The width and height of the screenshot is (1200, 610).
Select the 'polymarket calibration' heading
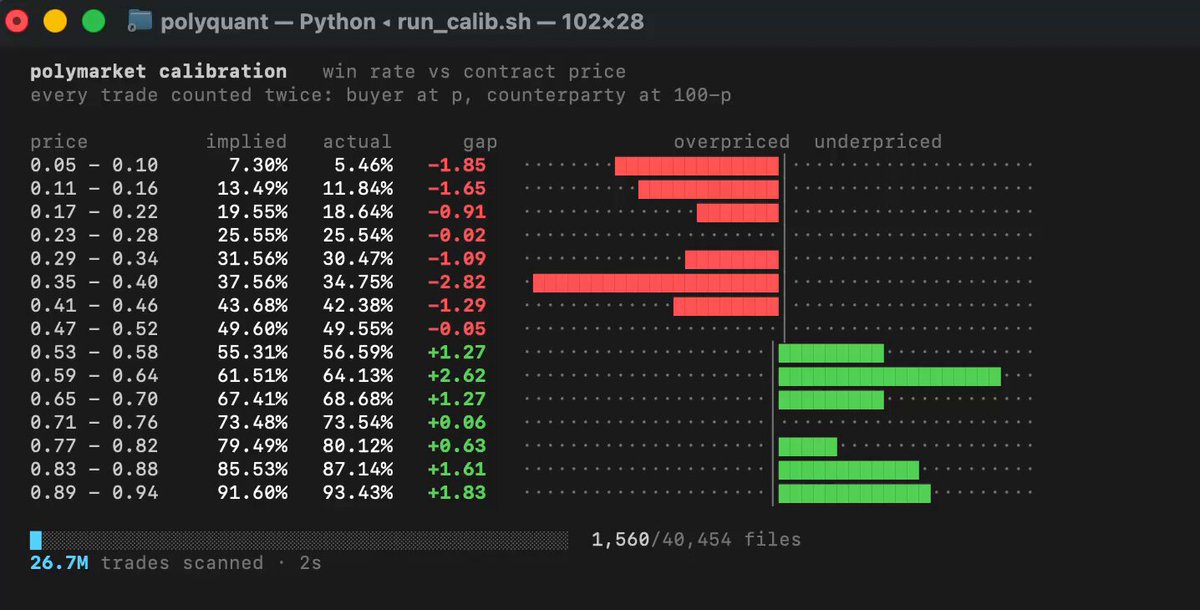pyautogui.click(x=158, y=72)
